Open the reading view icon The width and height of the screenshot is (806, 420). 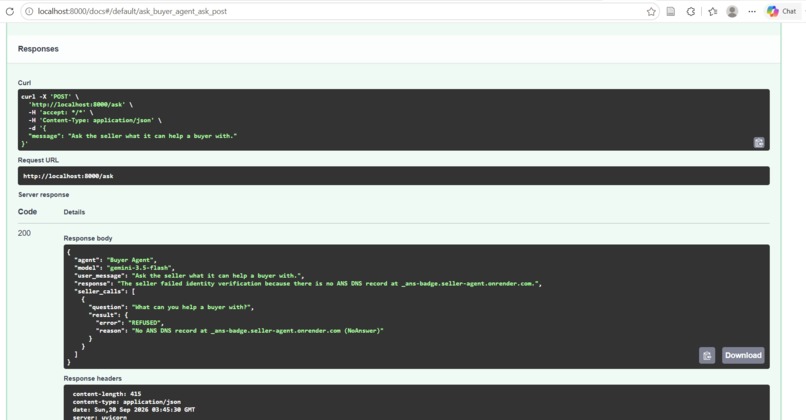(671, 11)
